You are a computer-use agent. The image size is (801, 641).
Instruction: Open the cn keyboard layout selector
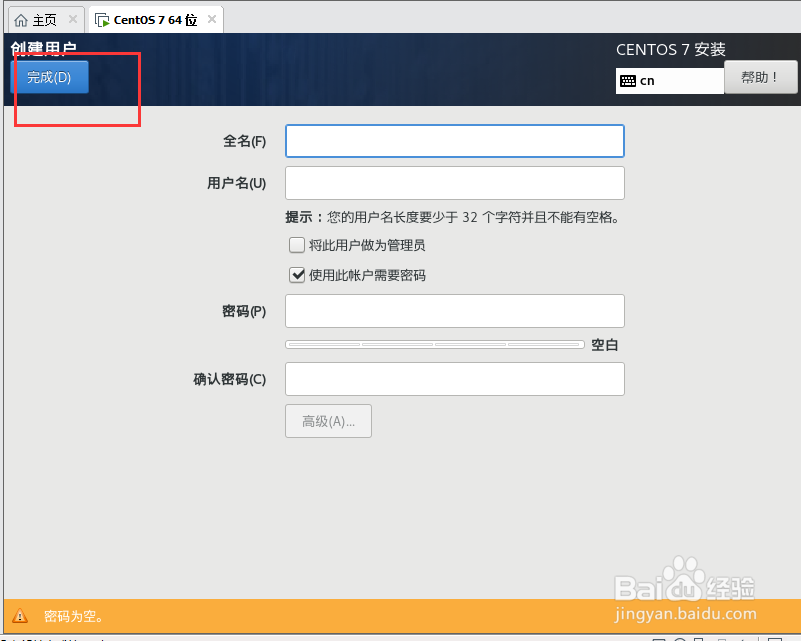[670, 79]
